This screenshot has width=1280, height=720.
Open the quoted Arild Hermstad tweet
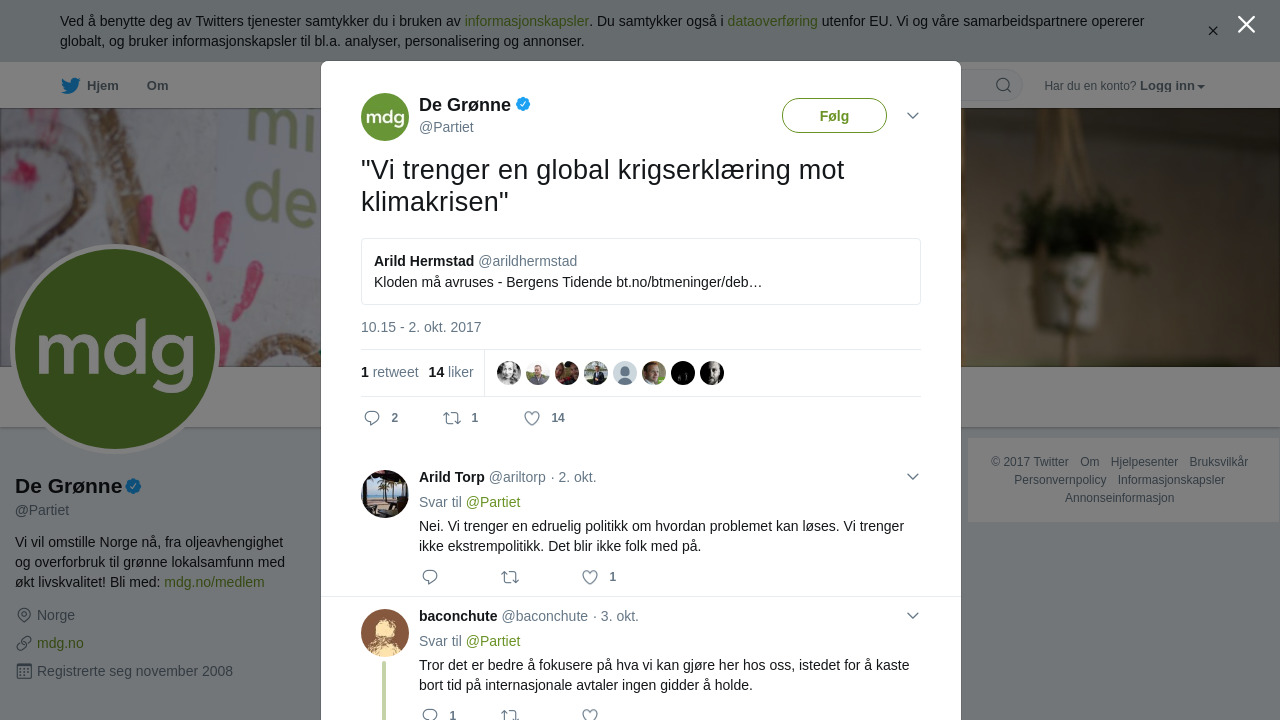pyautogui.click(x=641, y=271)
